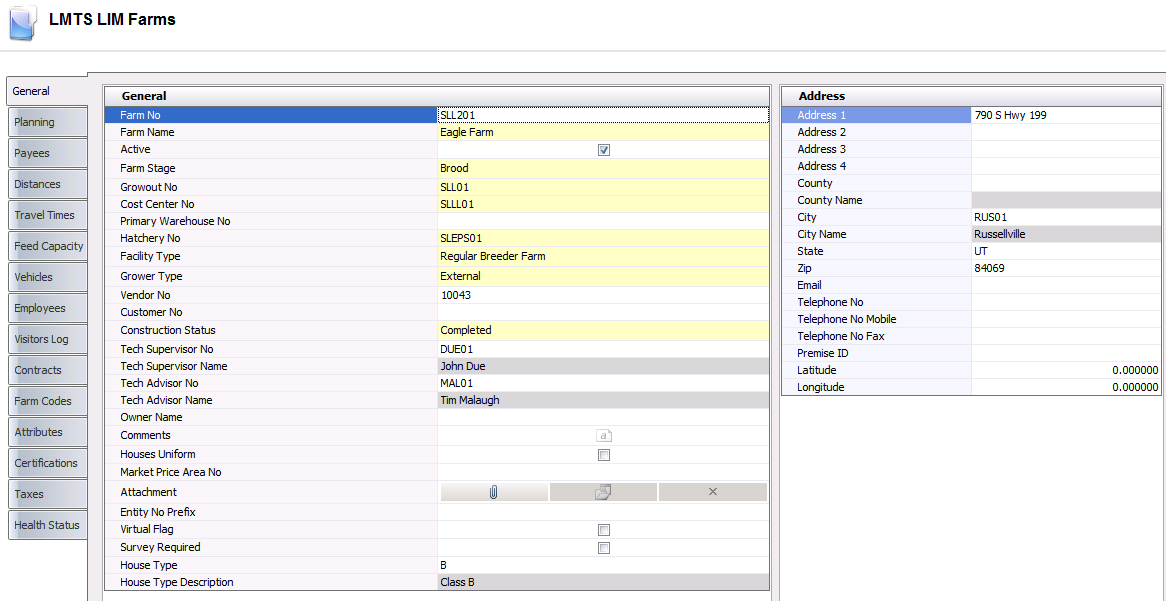
Task: Open the Grower Type External field
Action: pyautogui.click(x=603, y=276)
